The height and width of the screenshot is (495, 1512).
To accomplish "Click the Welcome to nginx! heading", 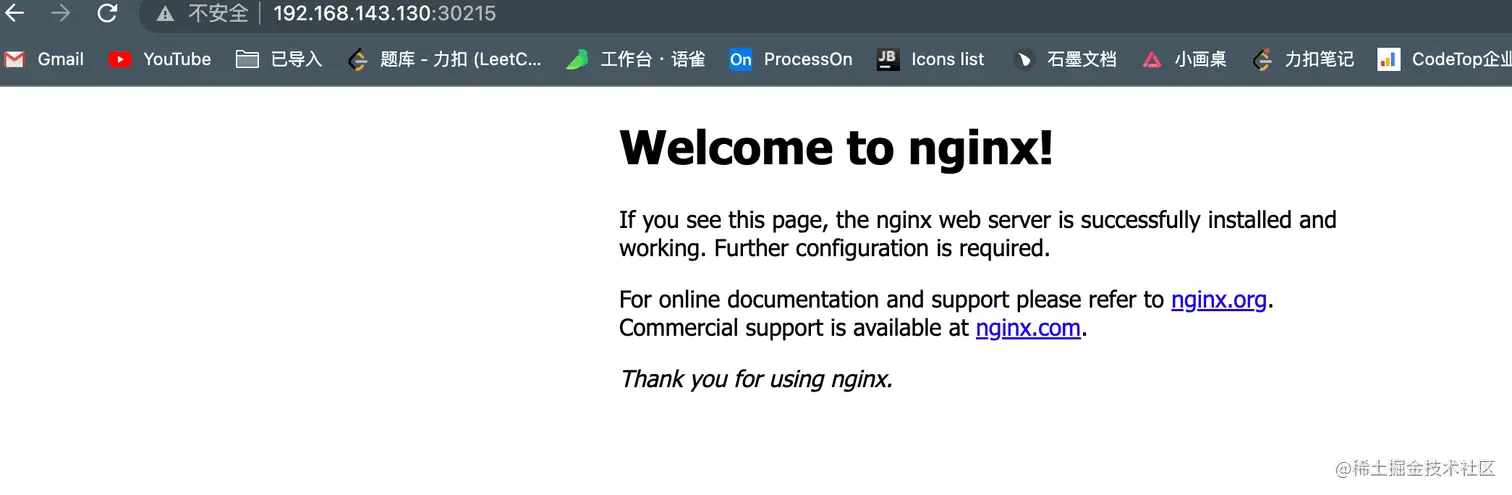I will click(x=837, y=148).
